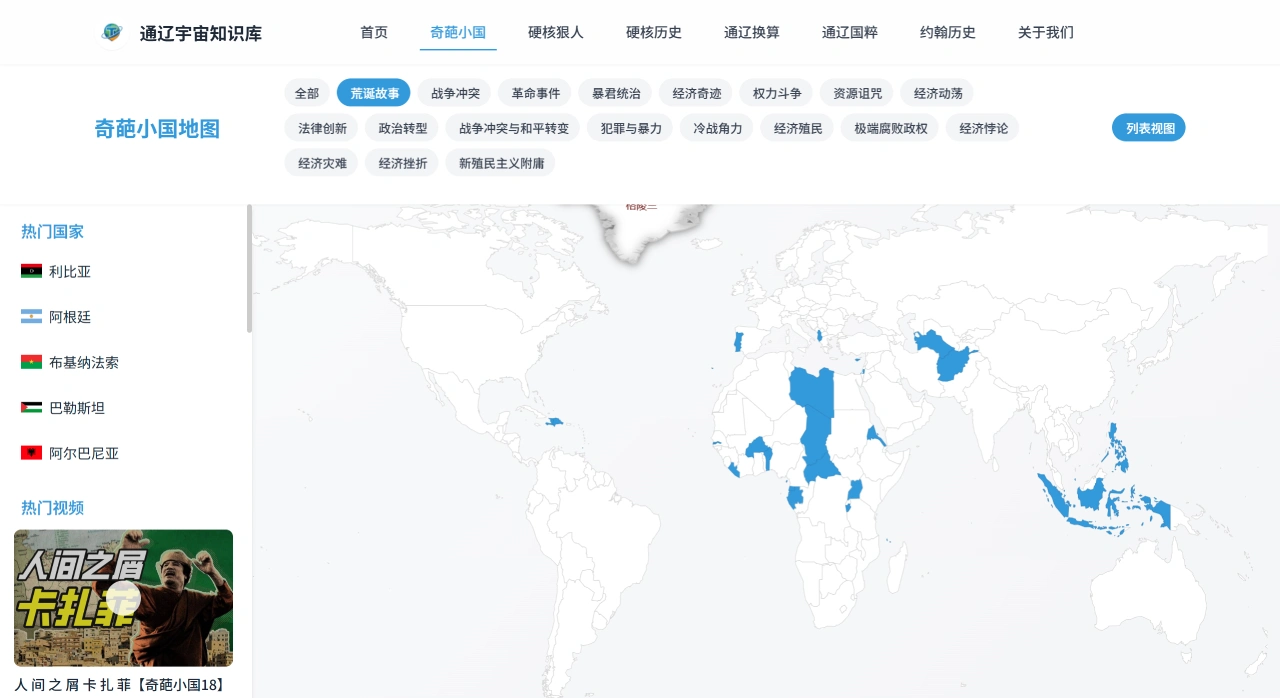
Task: Click Indonesia highlighted on the map
Action: [x=1092, y=496]
